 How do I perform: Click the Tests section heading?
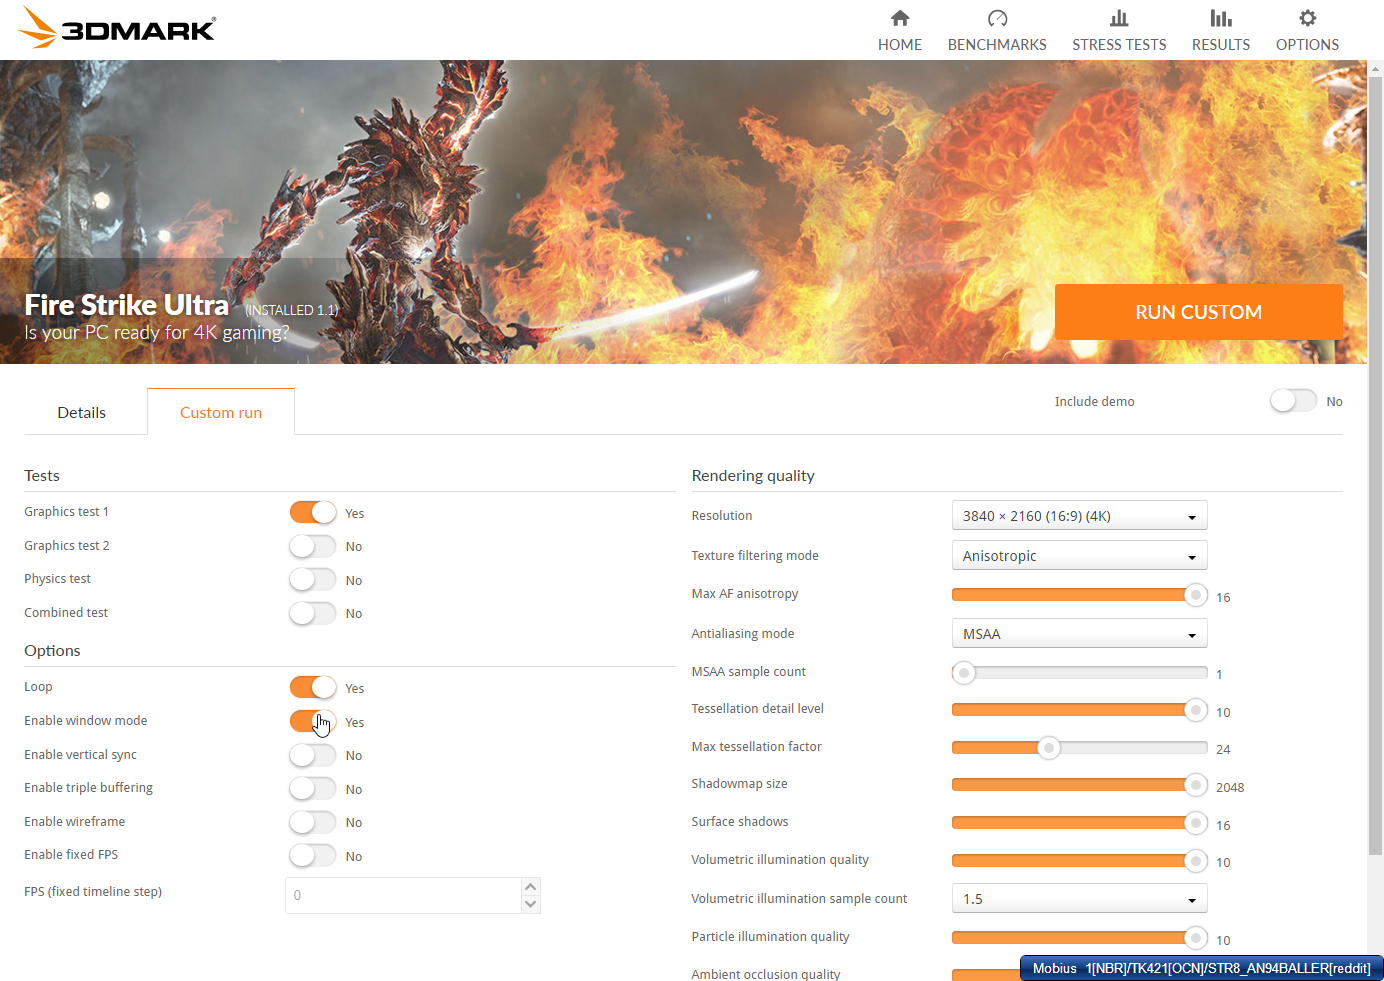(42, 476)
